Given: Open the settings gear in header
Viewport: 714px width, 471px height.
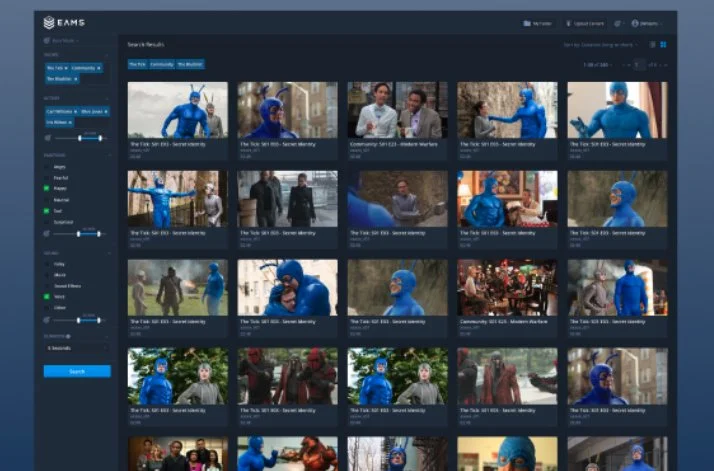Looking at the screenshot, I should point(617,23).
